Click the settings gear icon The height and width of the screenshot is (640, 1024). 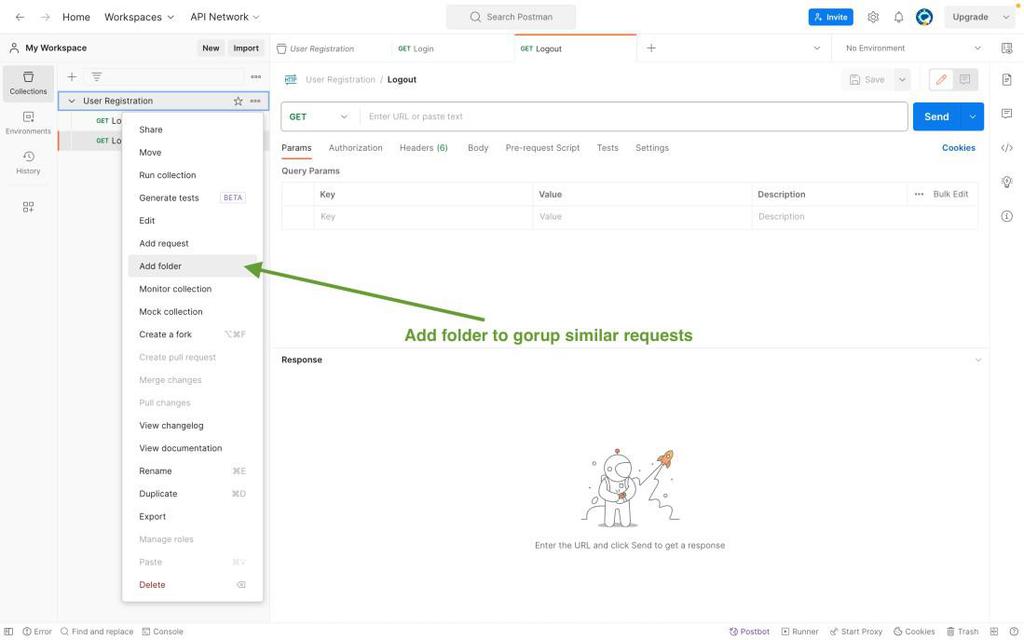[873, 17]
